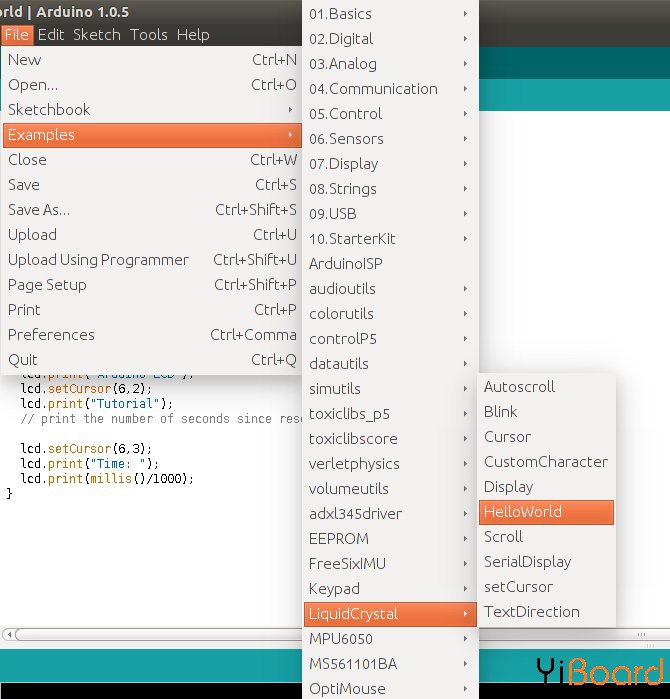The height and width of the screenshot is (699, 670).
Task: Open the Scroll example
Action: point(547,537)
